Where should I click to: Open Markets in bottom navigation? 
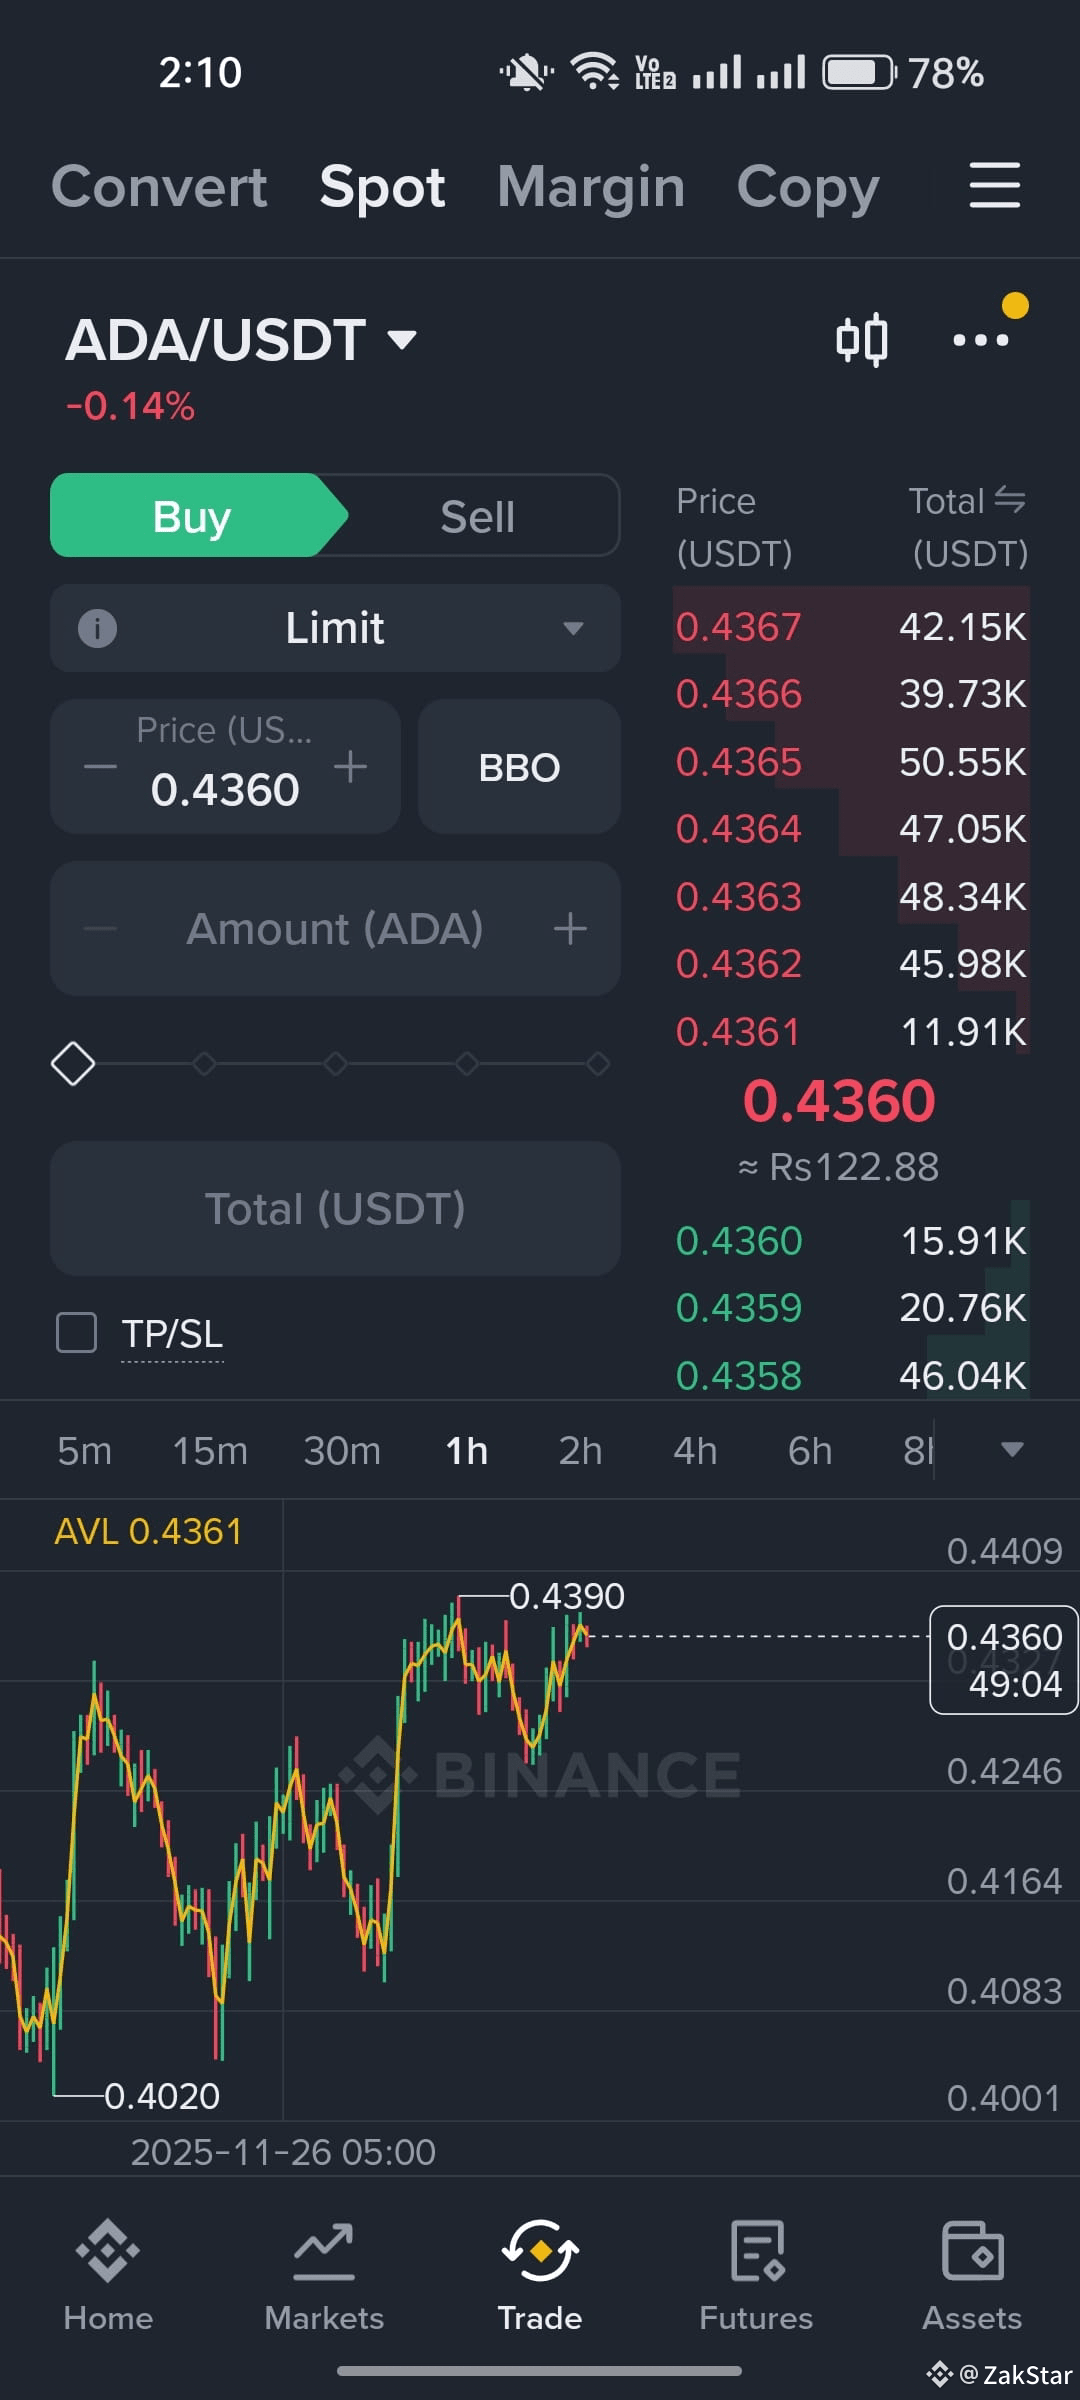(324, 2277)
